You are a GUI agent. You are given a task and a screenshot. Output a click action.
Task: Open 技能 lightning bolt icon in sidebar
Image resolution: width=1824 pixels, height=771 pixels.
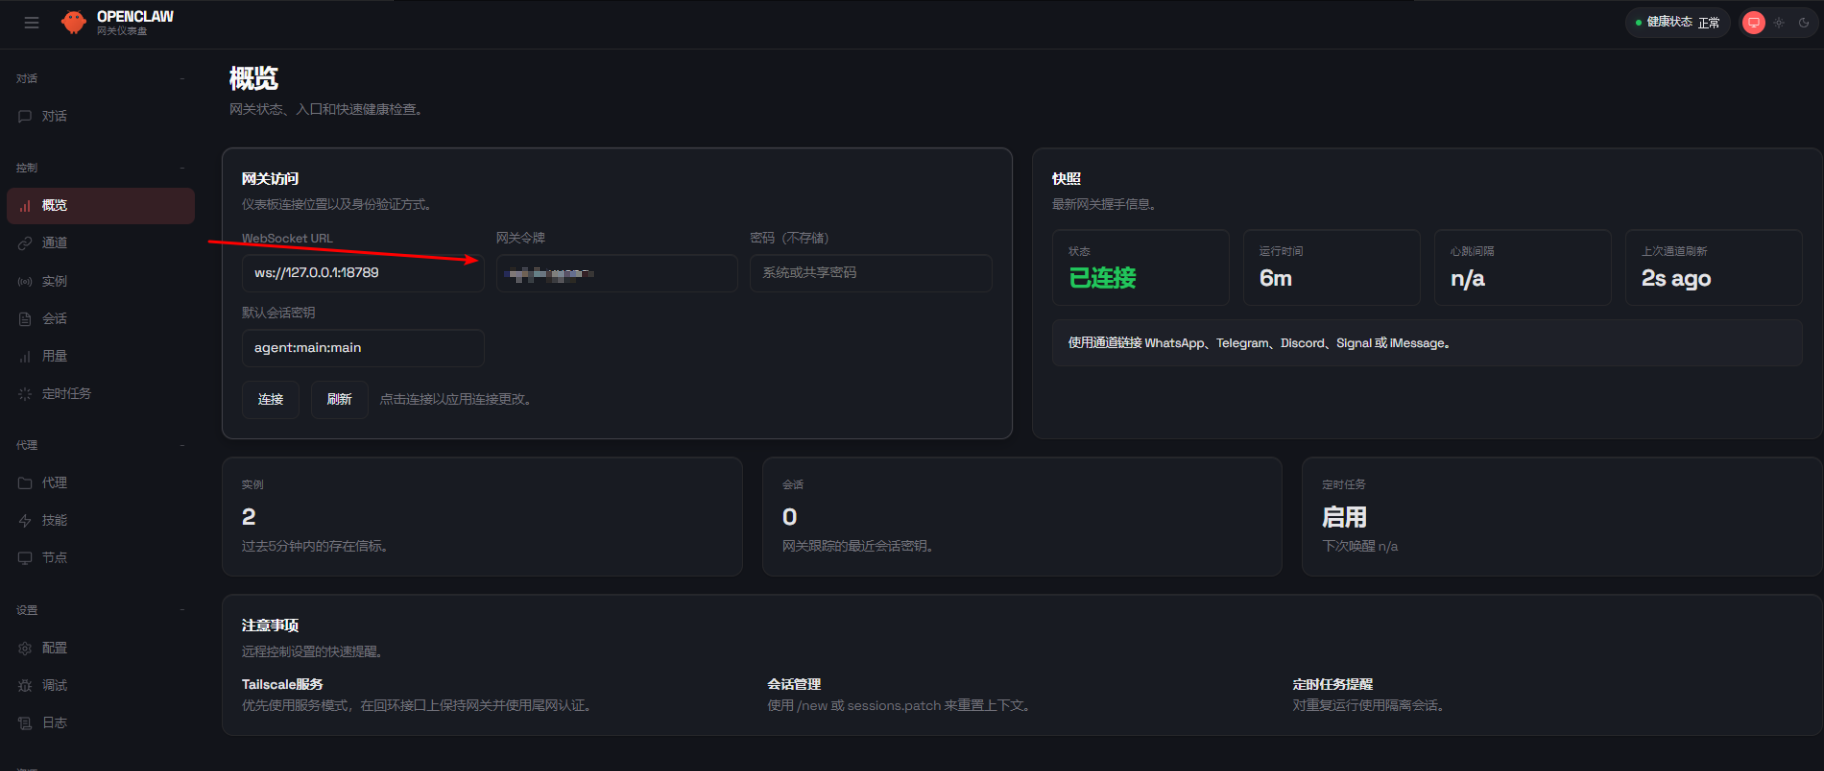tap(25, 520)
